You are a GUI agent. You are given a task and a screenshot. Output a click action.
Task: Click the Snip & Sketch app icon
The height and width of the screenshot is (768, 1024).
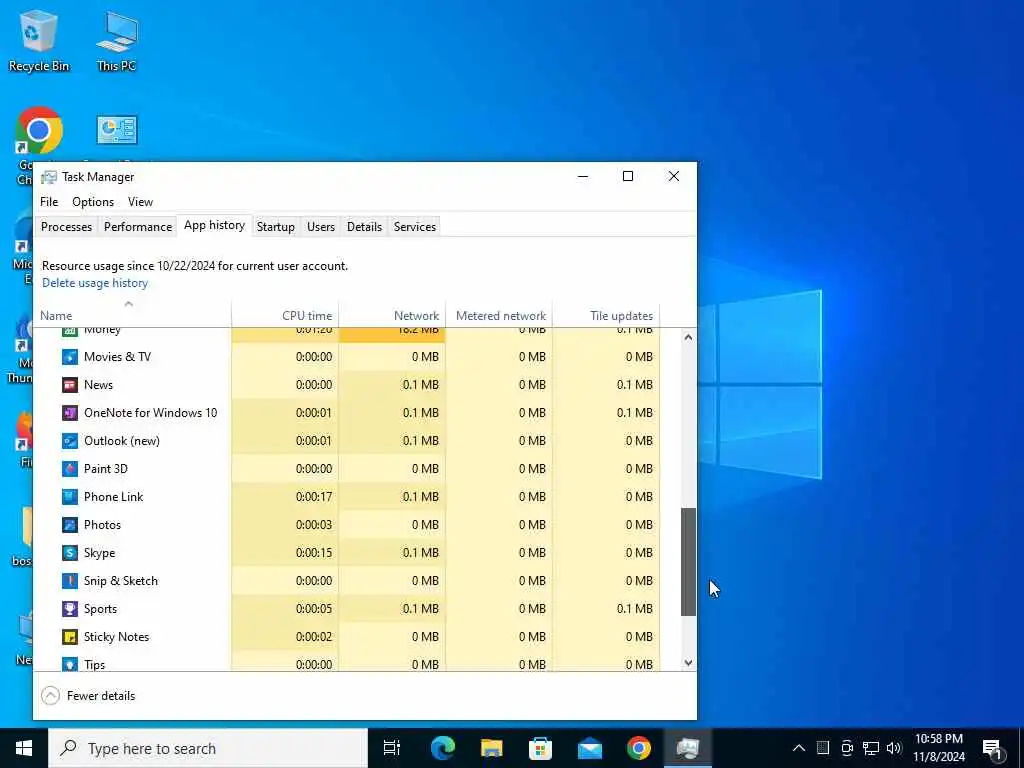coord(70,581)
